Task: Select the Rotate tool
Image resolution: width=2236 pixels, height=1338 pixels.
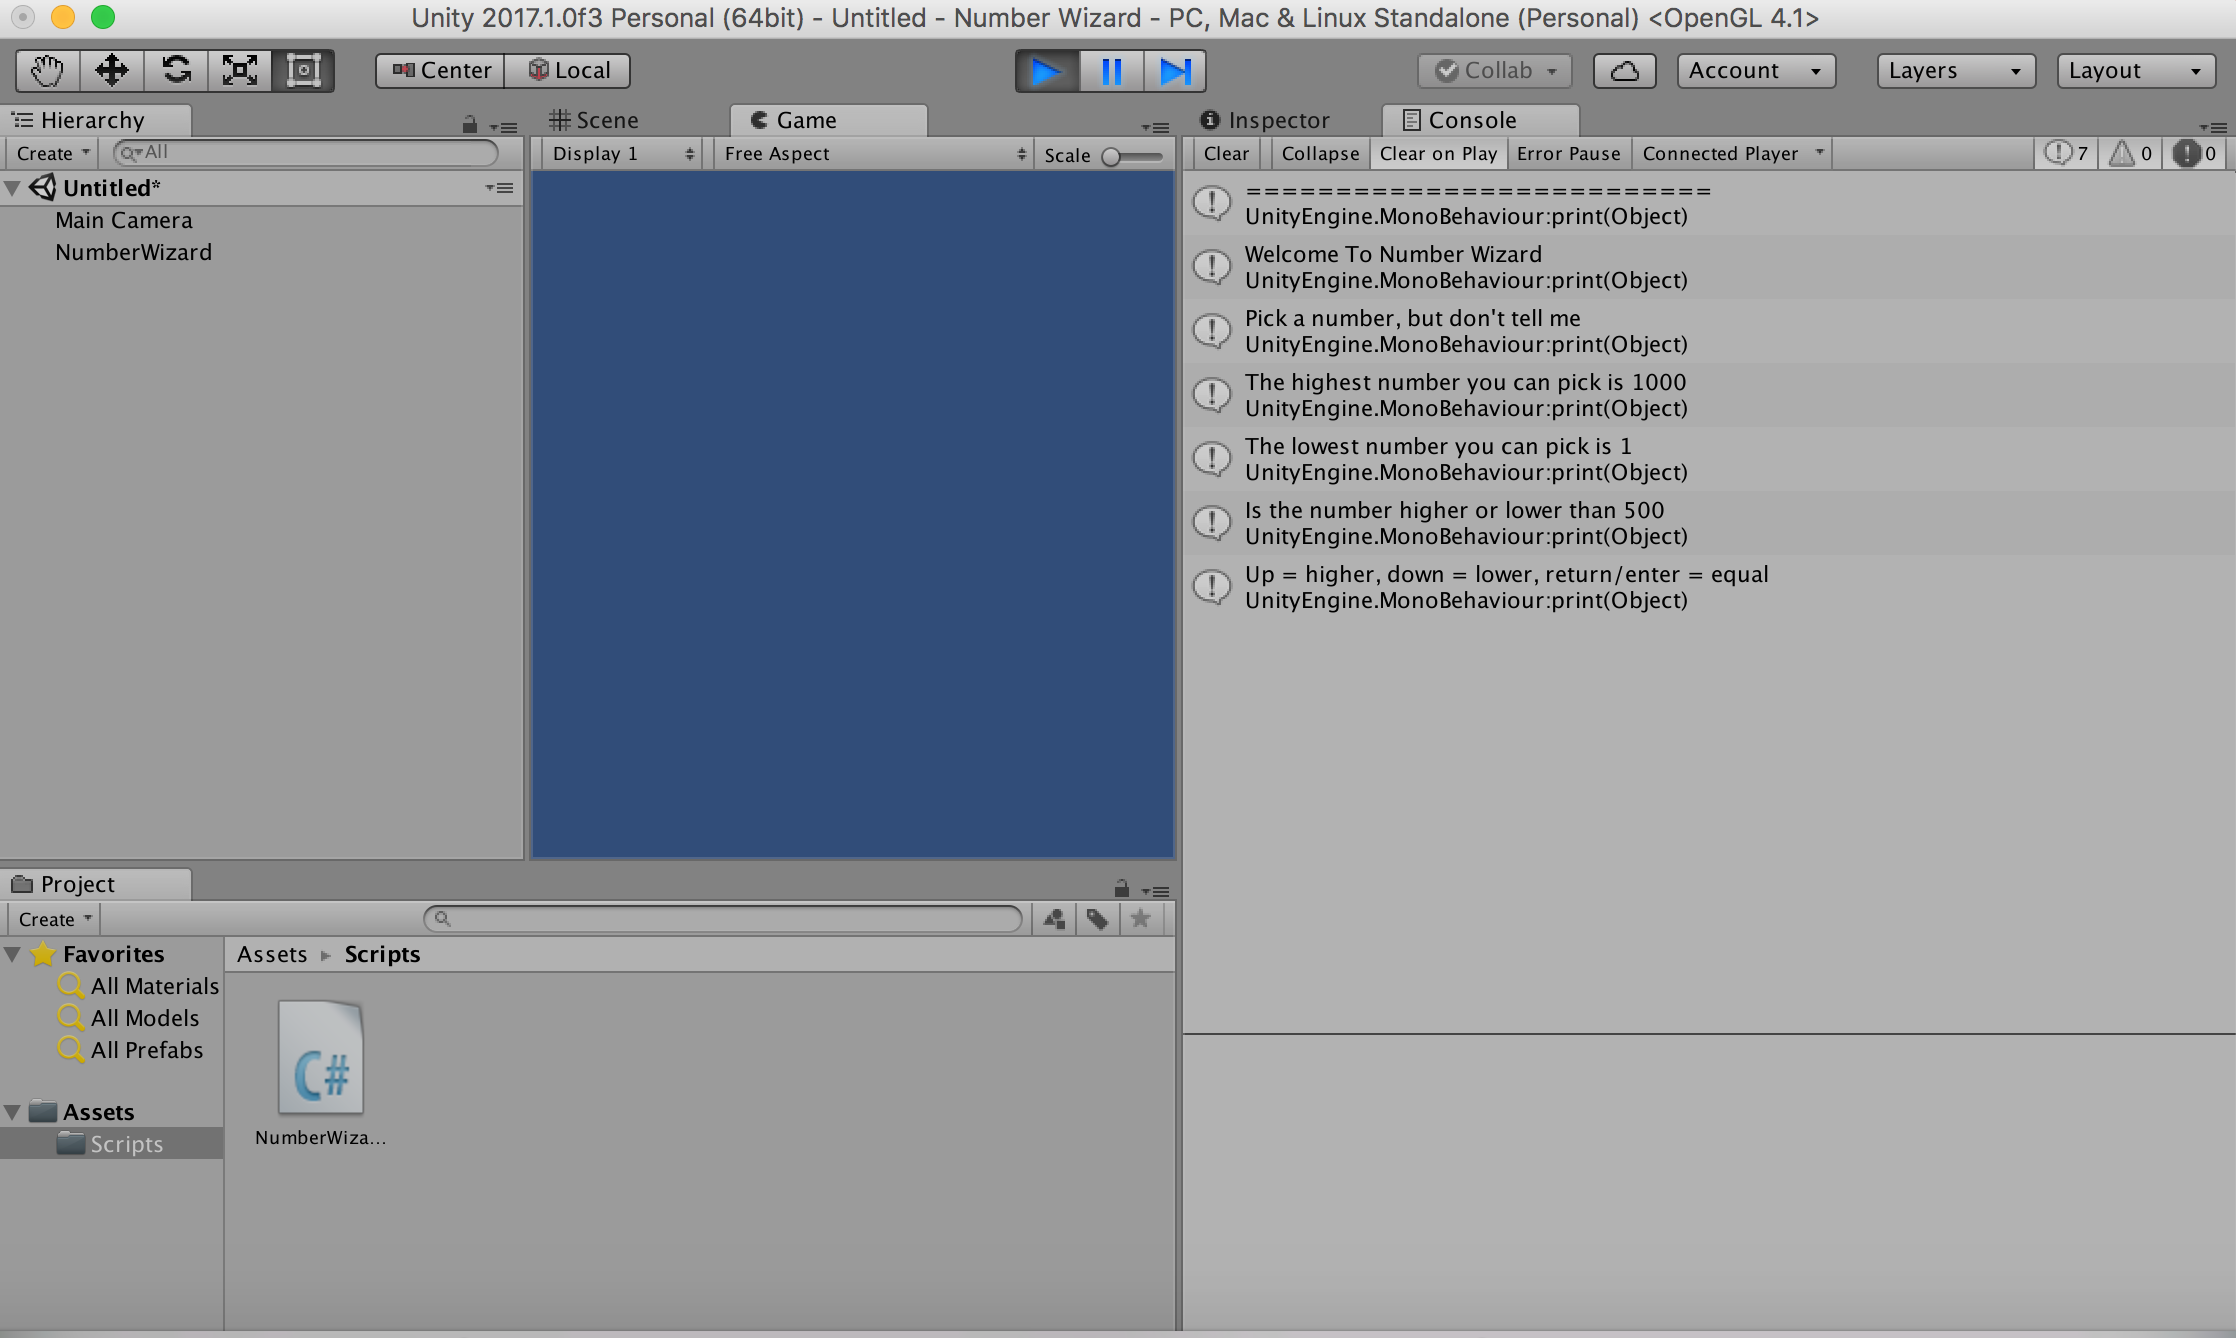Action: pyautogui.click(x=176, y=71)
